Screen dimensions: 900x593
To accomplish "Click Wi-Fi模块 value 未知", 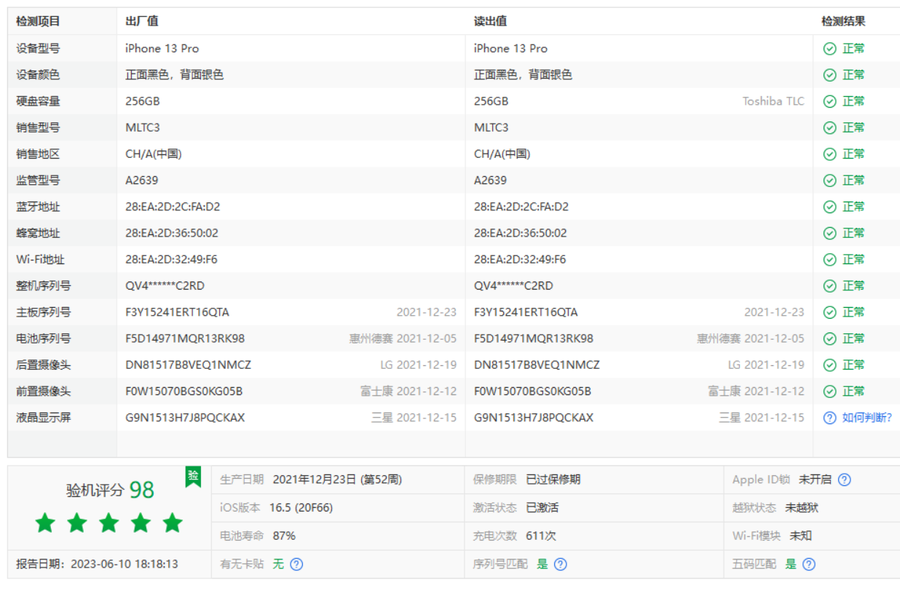I will [x=801, y=537].
